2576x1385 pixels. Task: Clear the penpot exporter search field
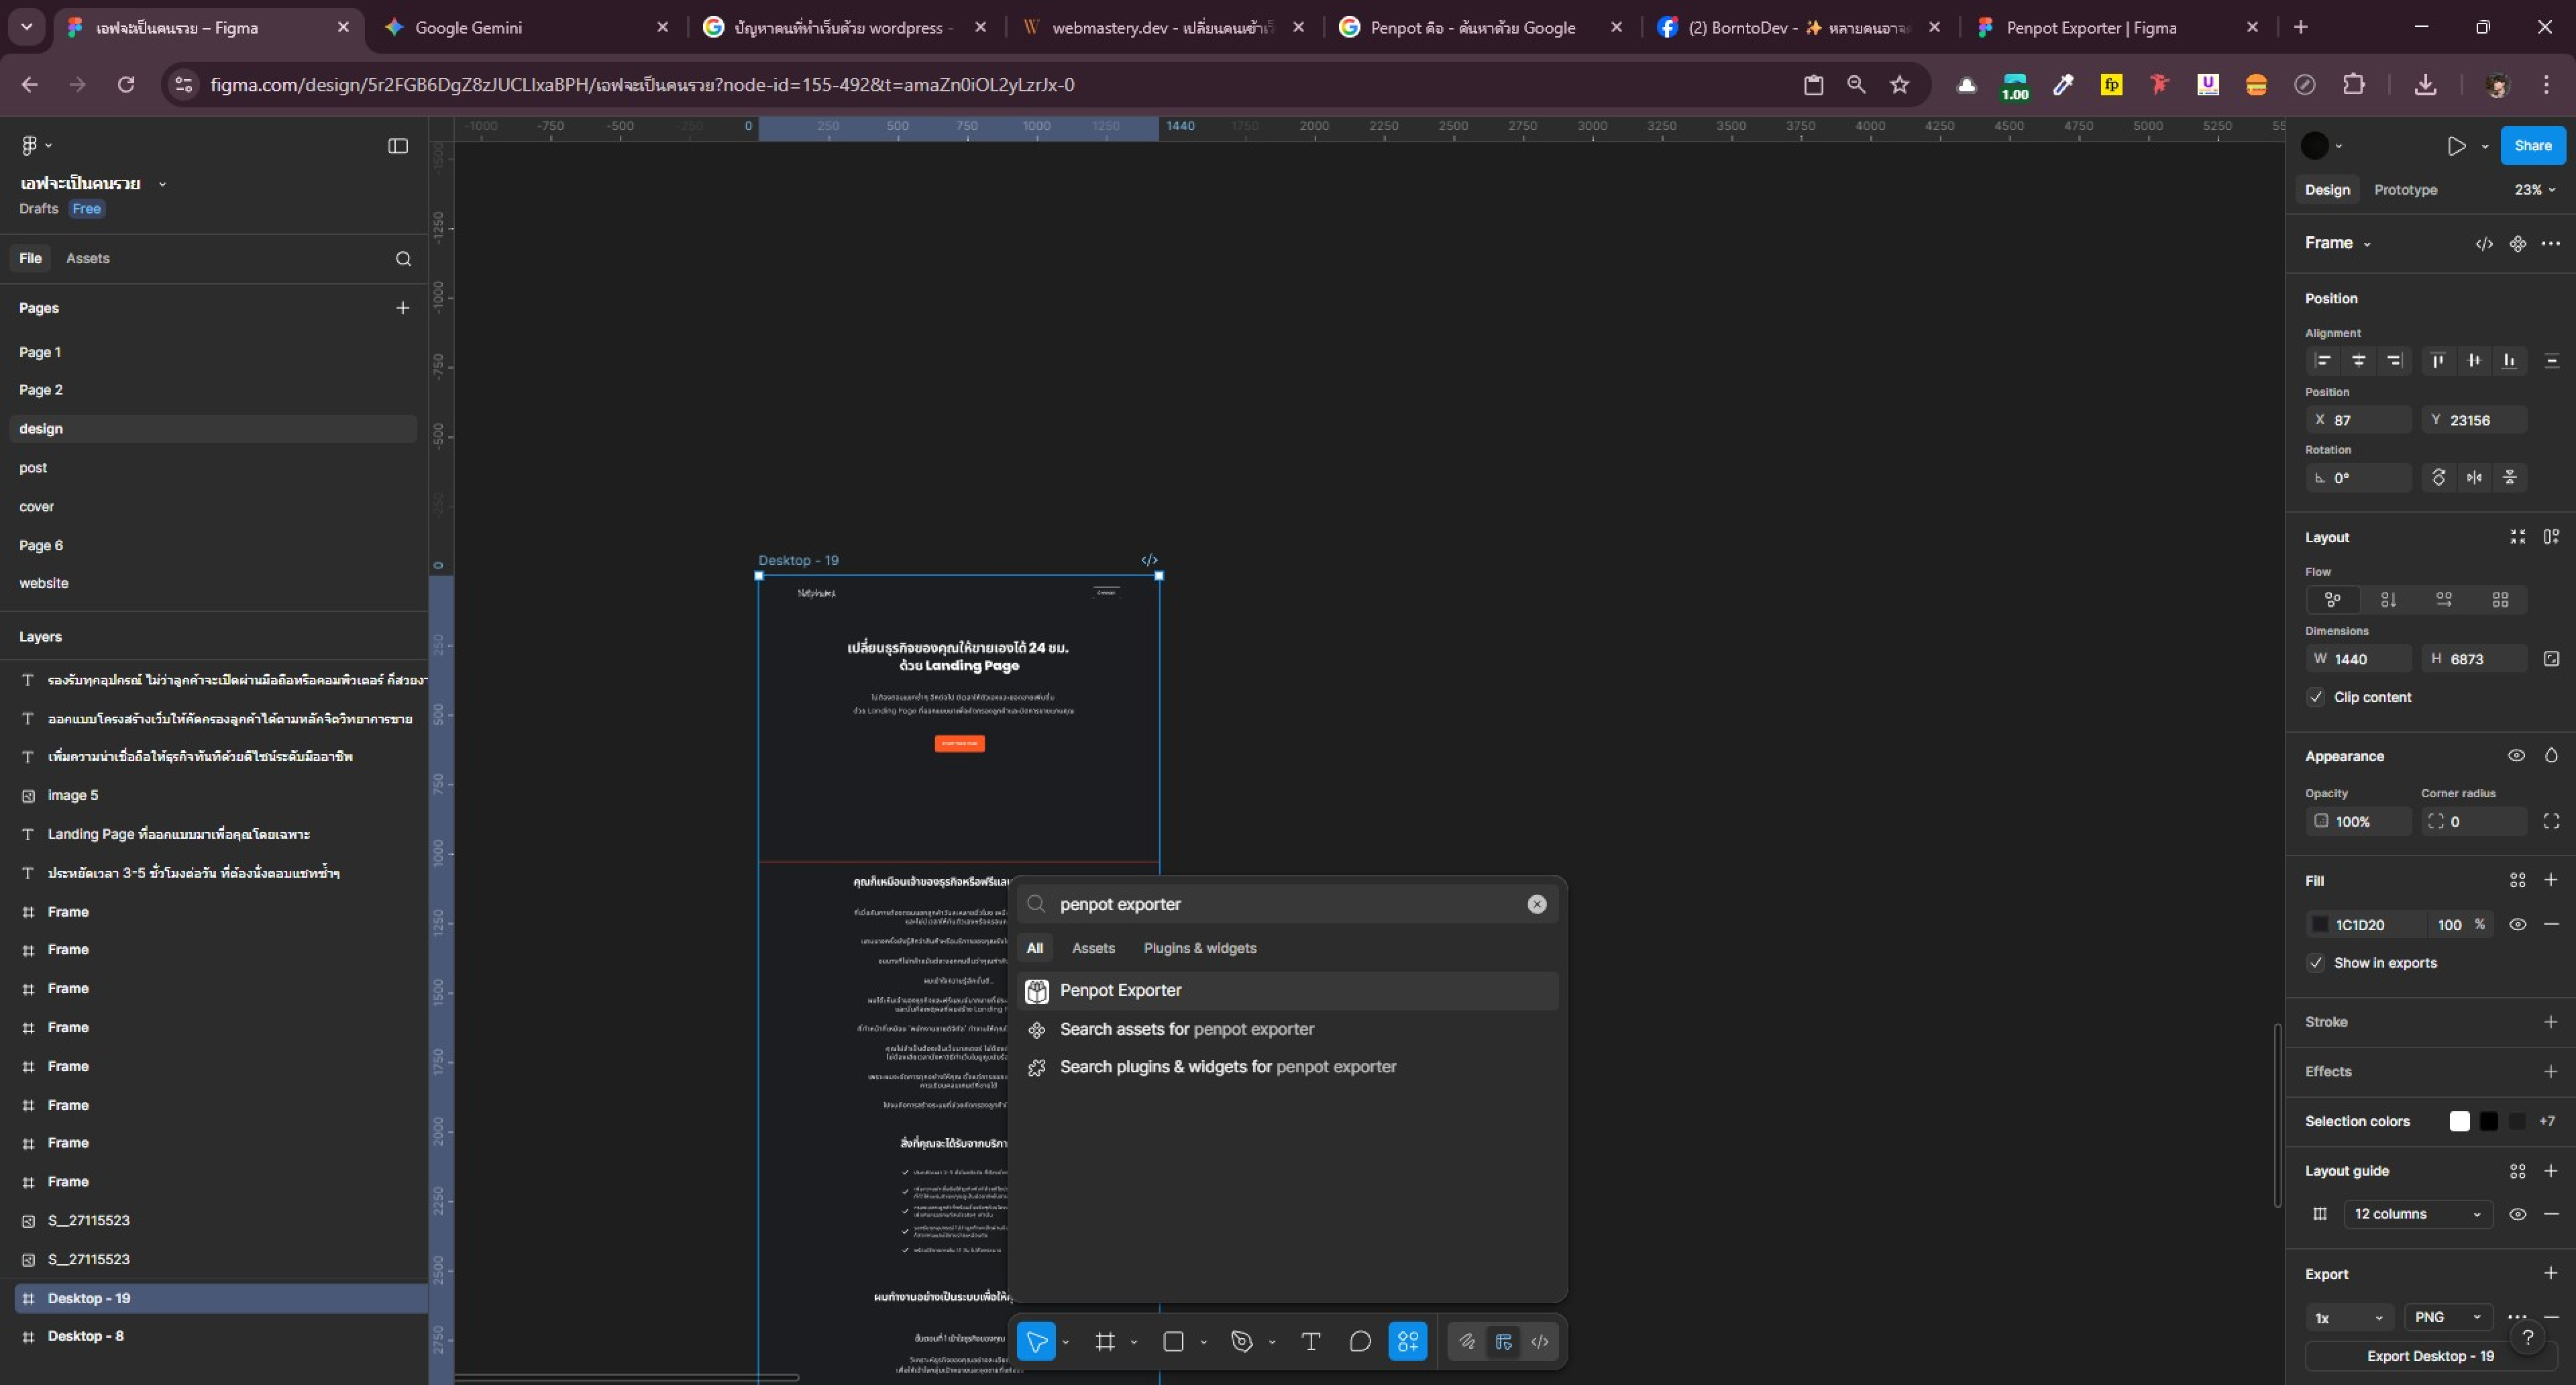pyautogui.click(x=1537, y=904)
